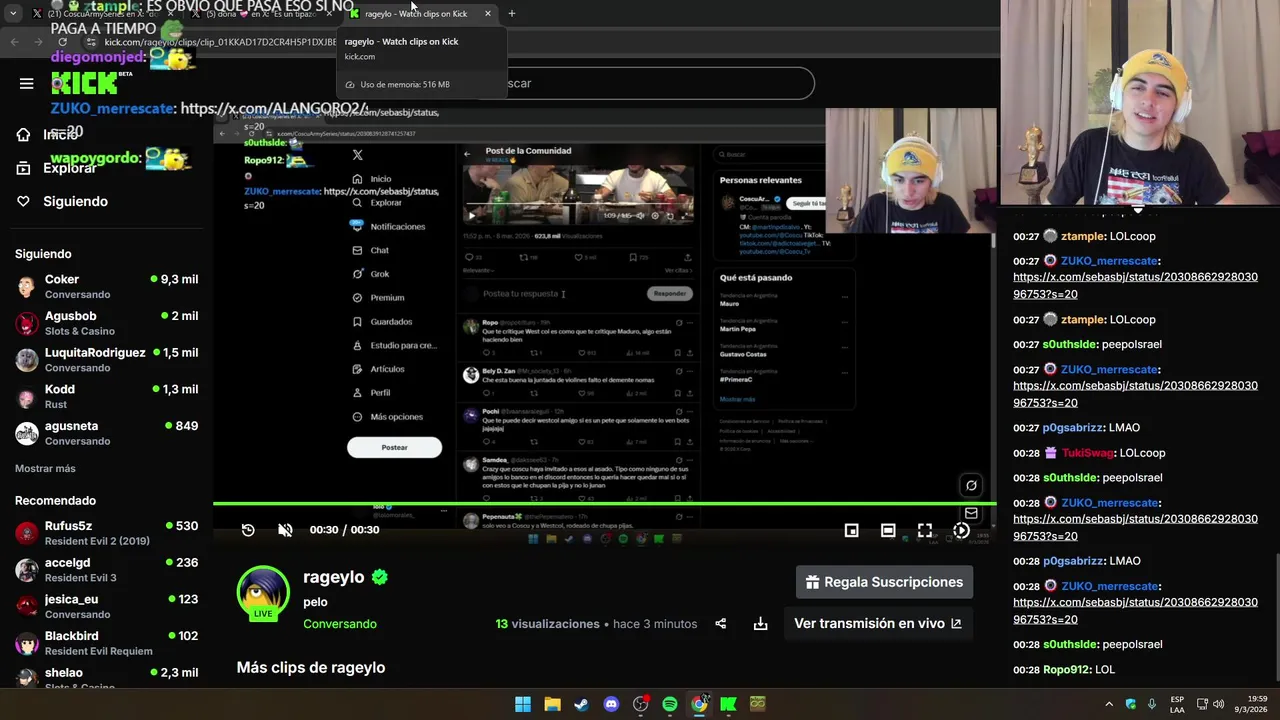Go to Inicio in the sidebar
Viewport: 1280px width, 720px height.
[60, 134]
